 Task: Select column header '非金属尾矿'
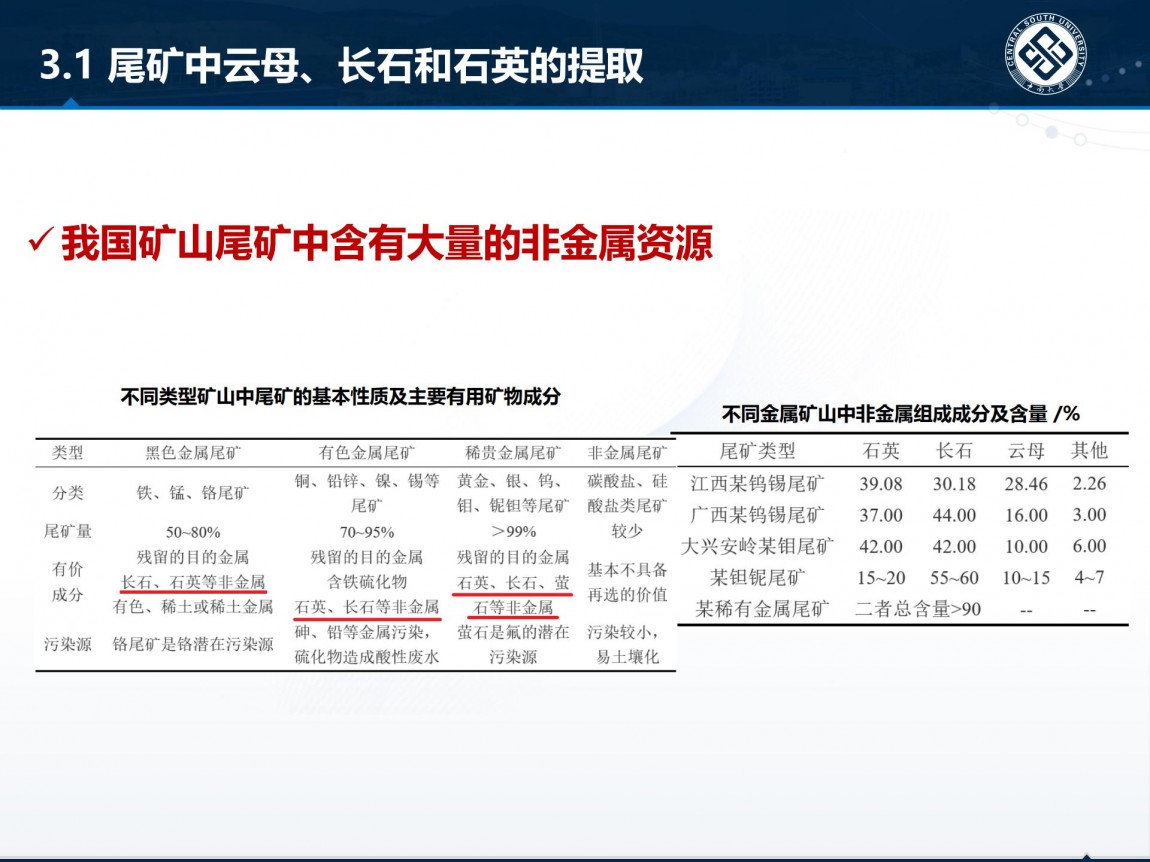coord(627,453)
